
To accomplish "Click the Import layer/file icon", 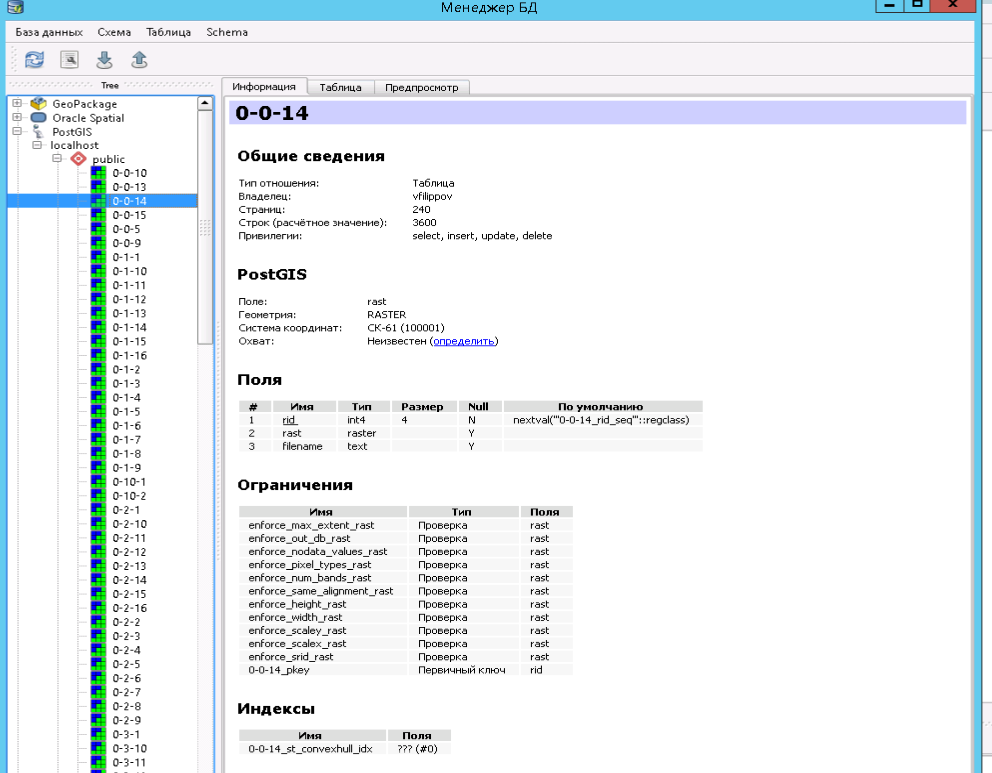I will coord(104,60).
